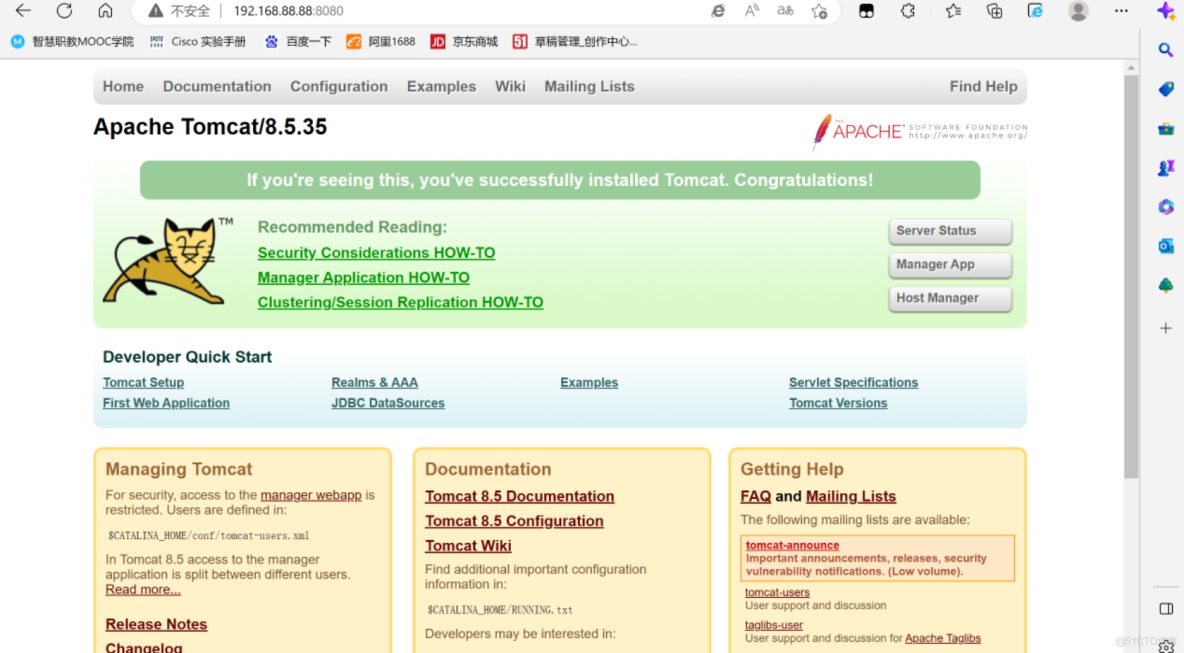Open the Configuration nav item

tap(339, 86)
